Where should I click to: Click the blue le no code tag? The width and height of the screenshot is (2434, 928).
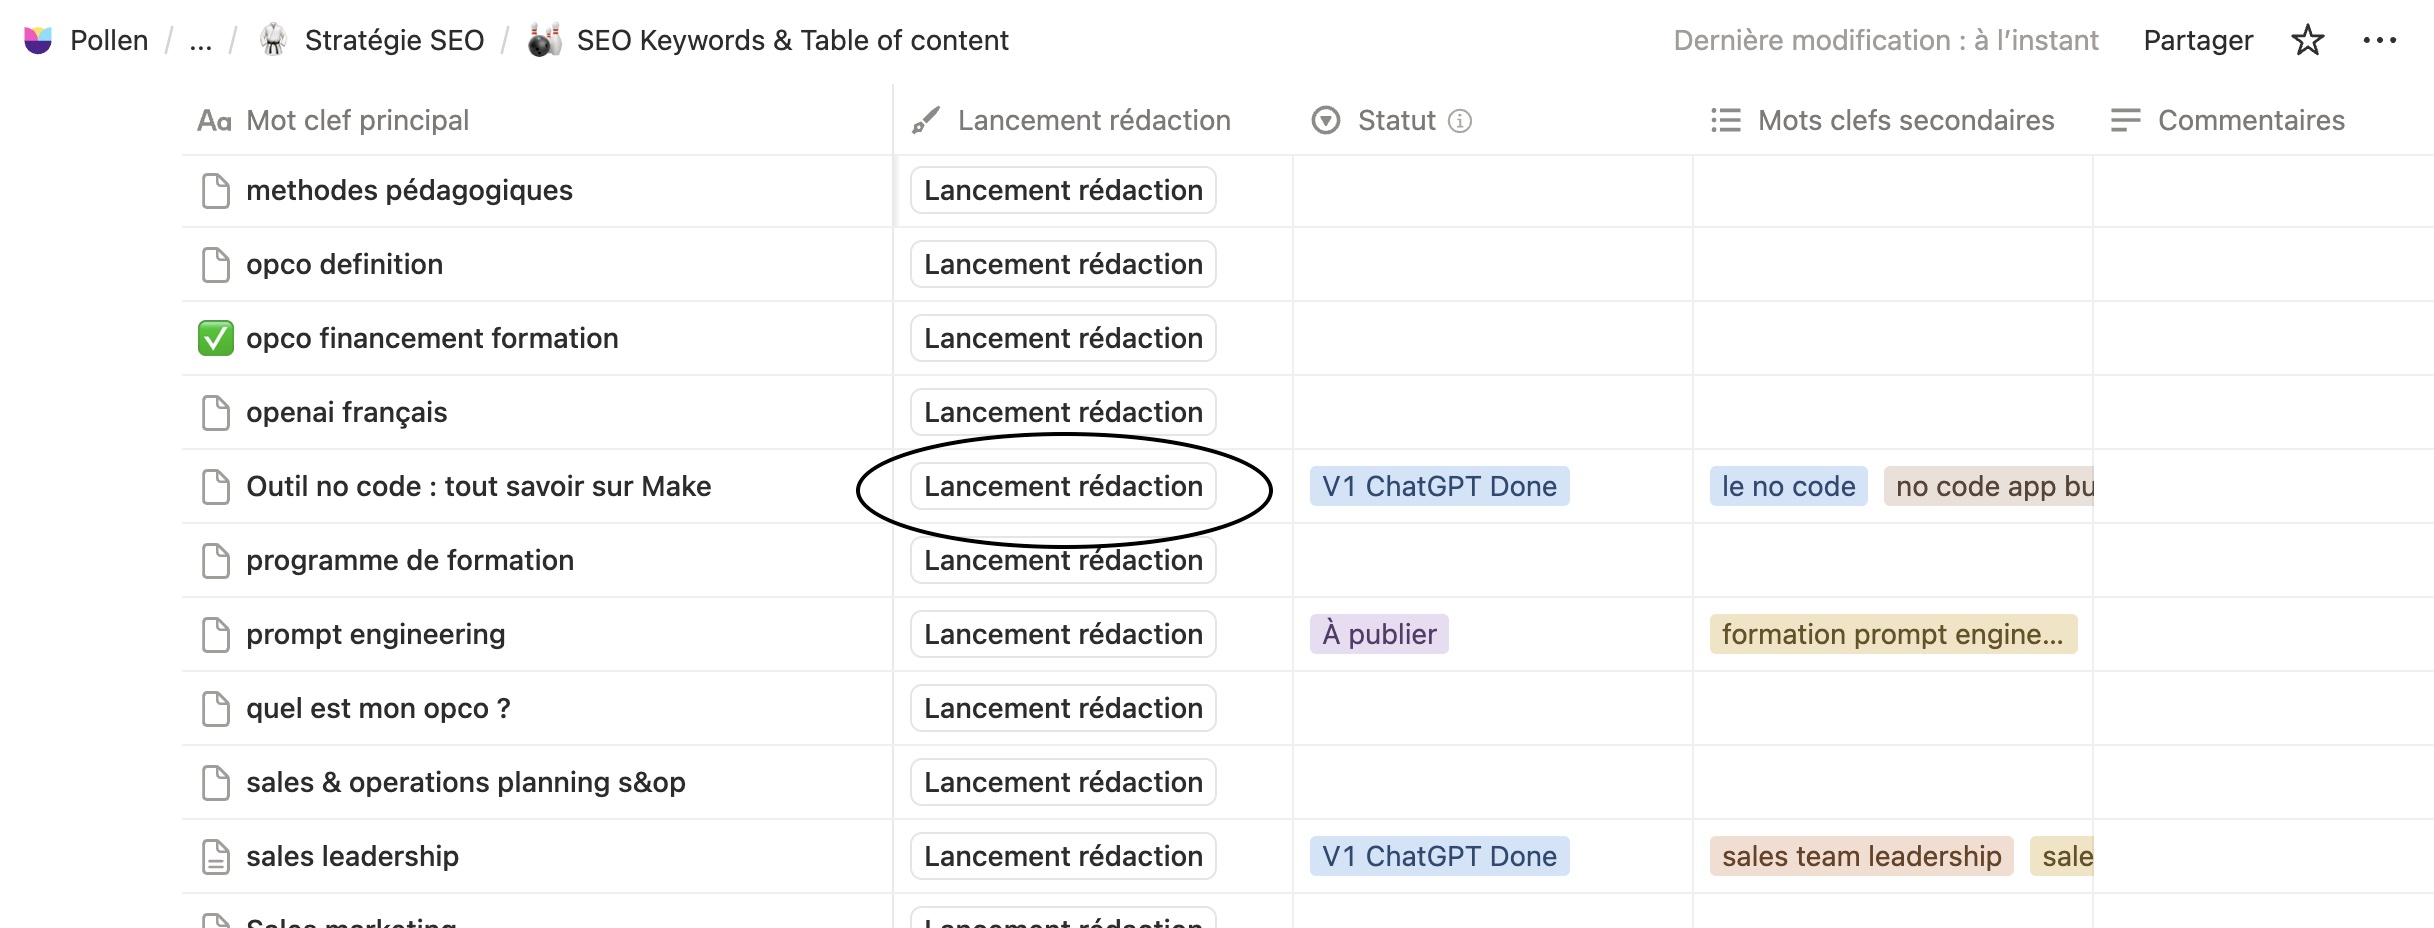pyautogui.click(x=1788, y=486)
